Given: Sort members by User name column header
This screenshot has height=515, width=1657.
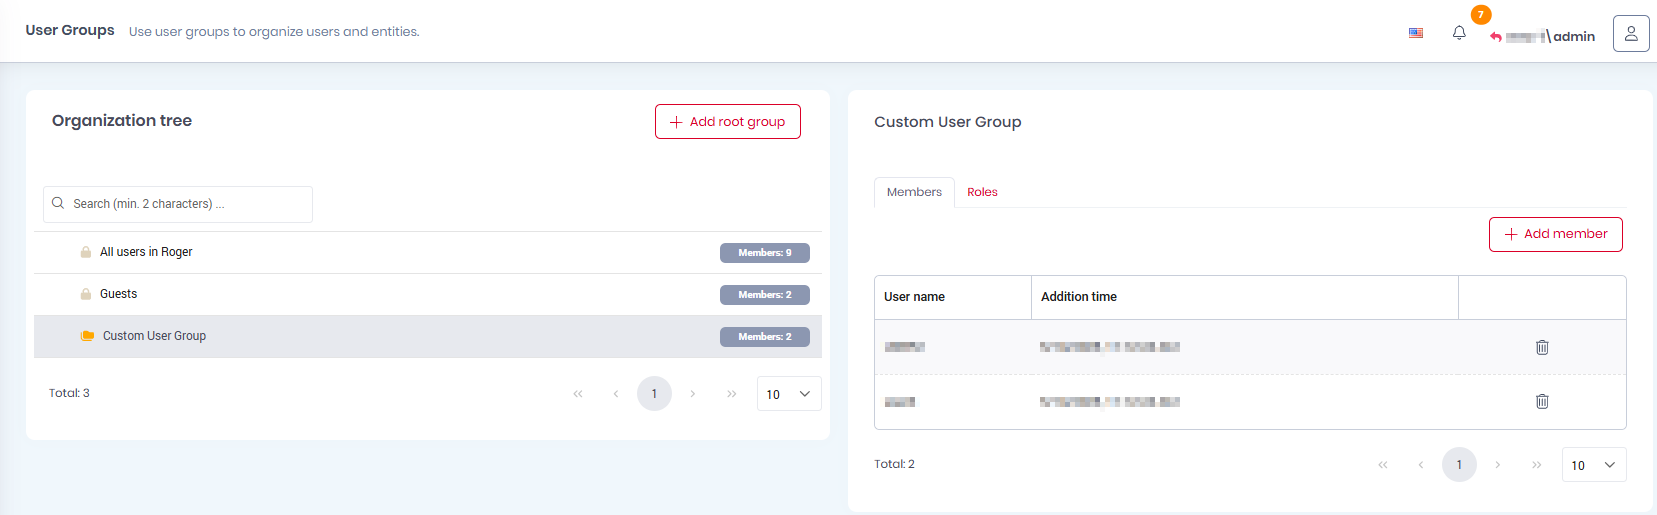Looking at the screenshot, I should (x=914, y=297).
